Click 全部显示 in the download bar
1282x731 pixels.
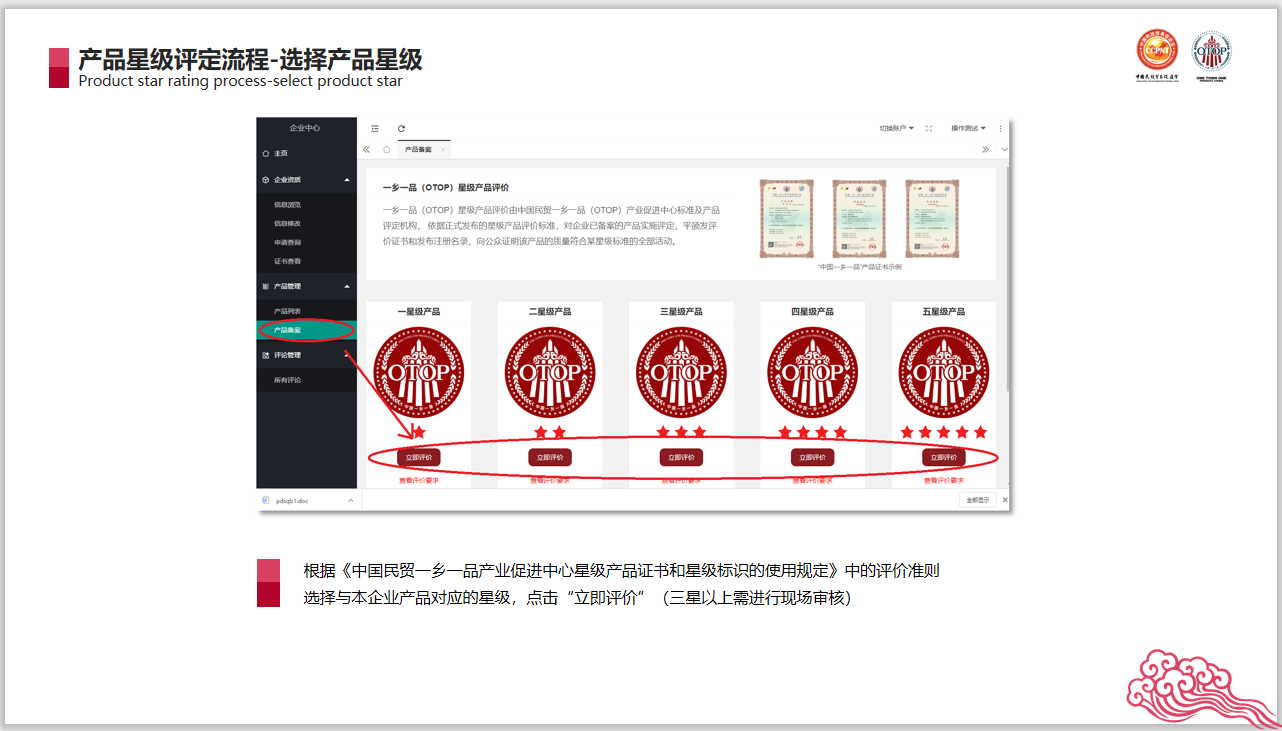(x=977, y=500)
